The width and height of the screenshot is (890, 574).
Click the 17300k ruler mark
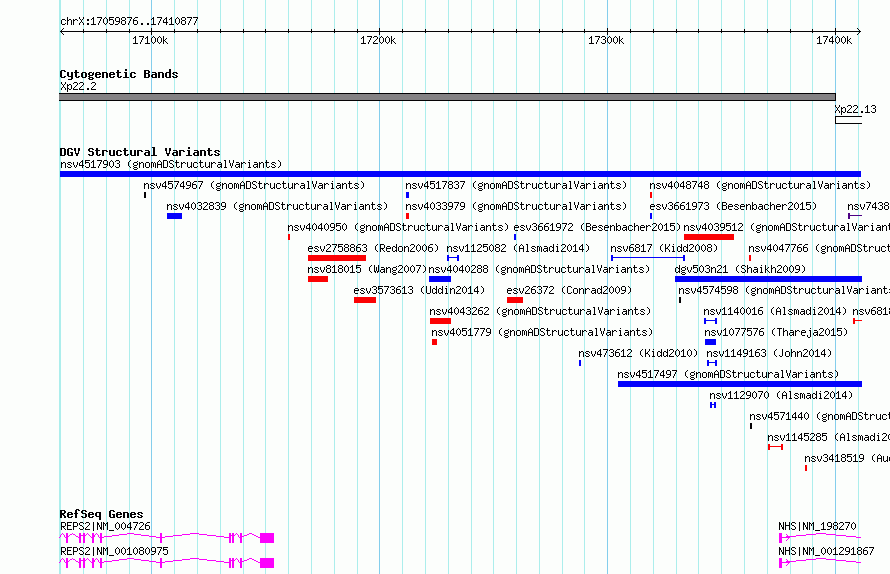606,40
